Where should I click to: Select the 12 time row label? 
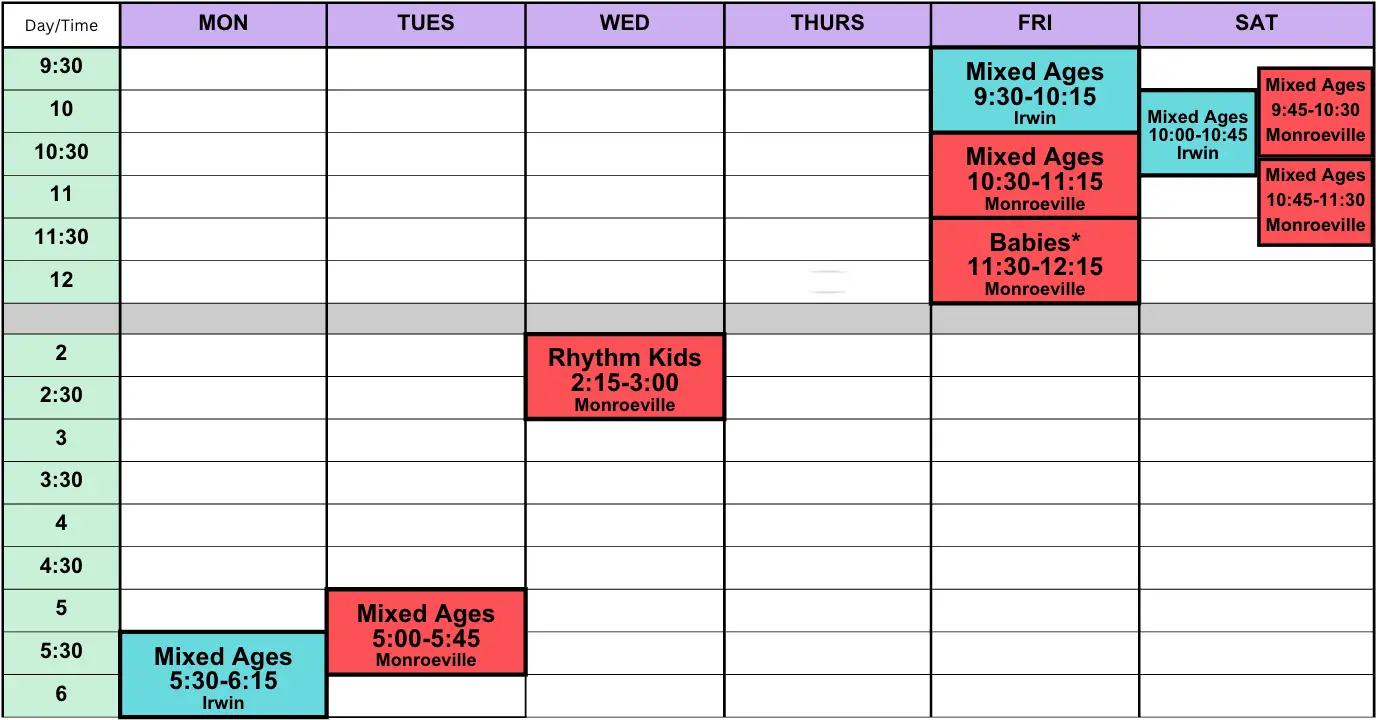point(61,281)
